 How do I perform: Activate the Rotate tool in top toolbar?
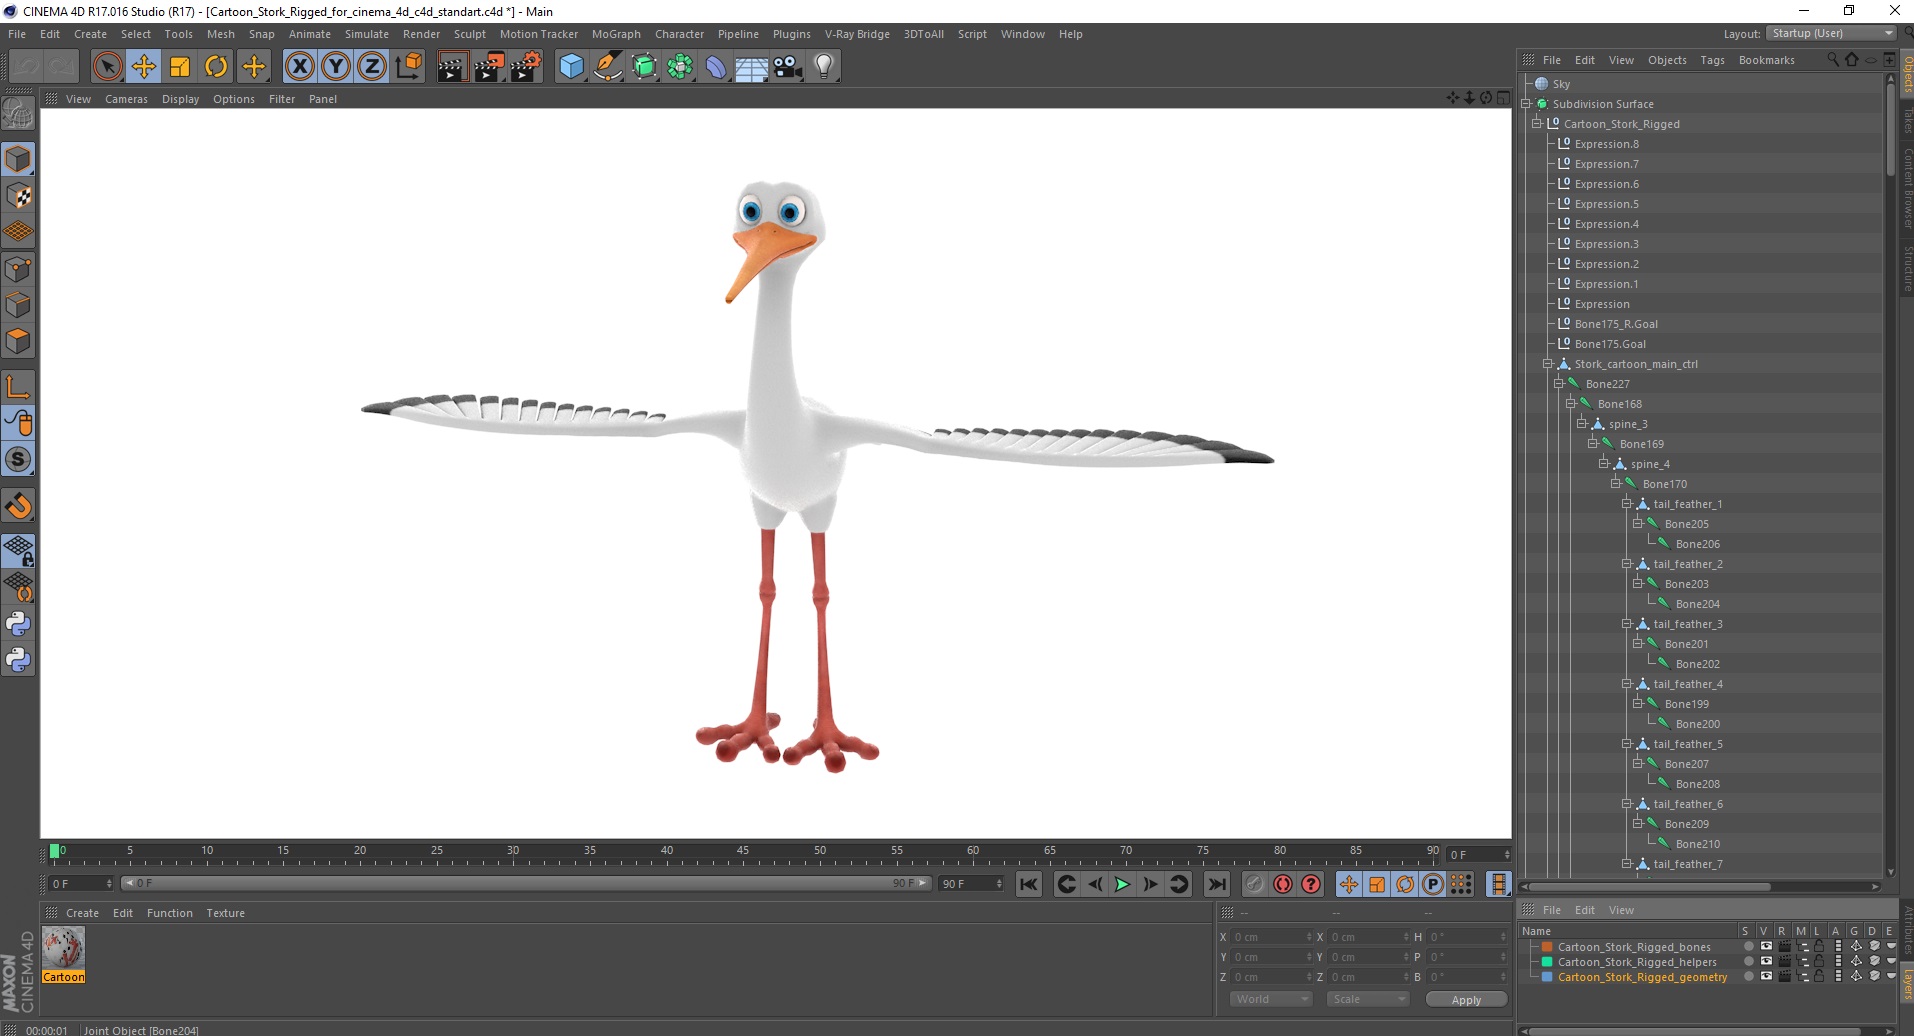[x=216, y=67]
